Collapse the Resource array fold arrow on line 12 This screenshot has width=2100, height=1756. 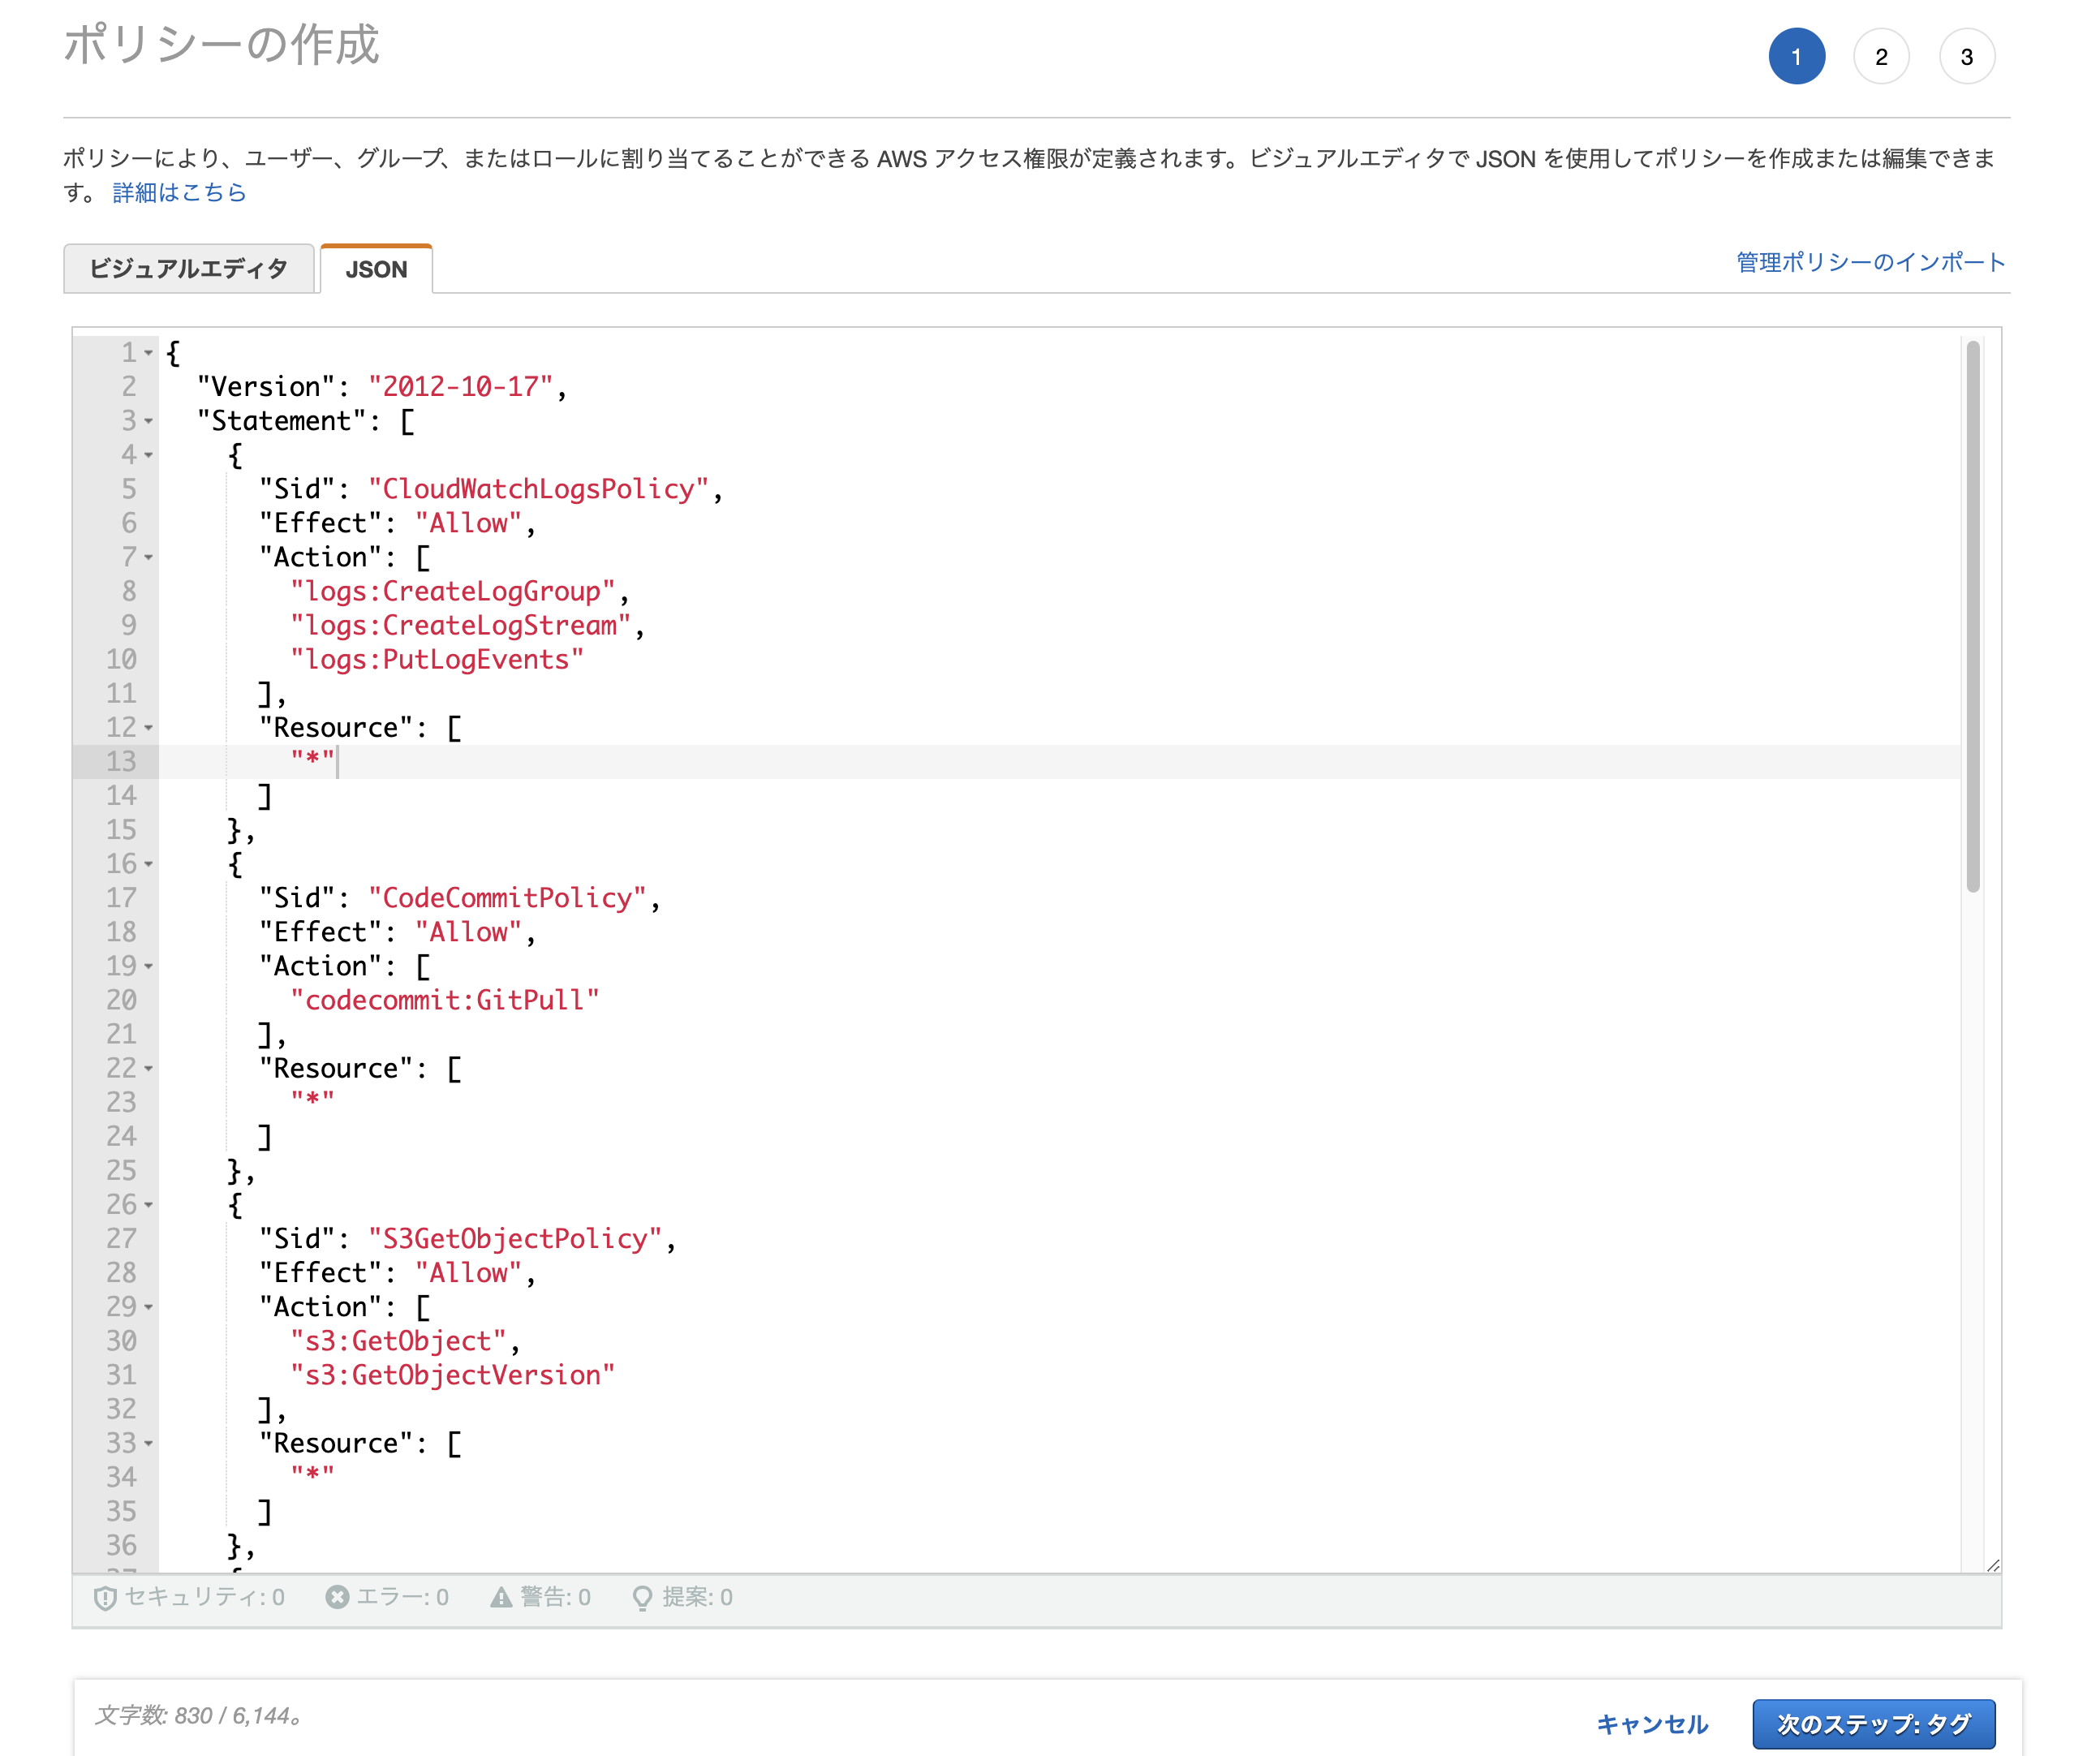148,729
